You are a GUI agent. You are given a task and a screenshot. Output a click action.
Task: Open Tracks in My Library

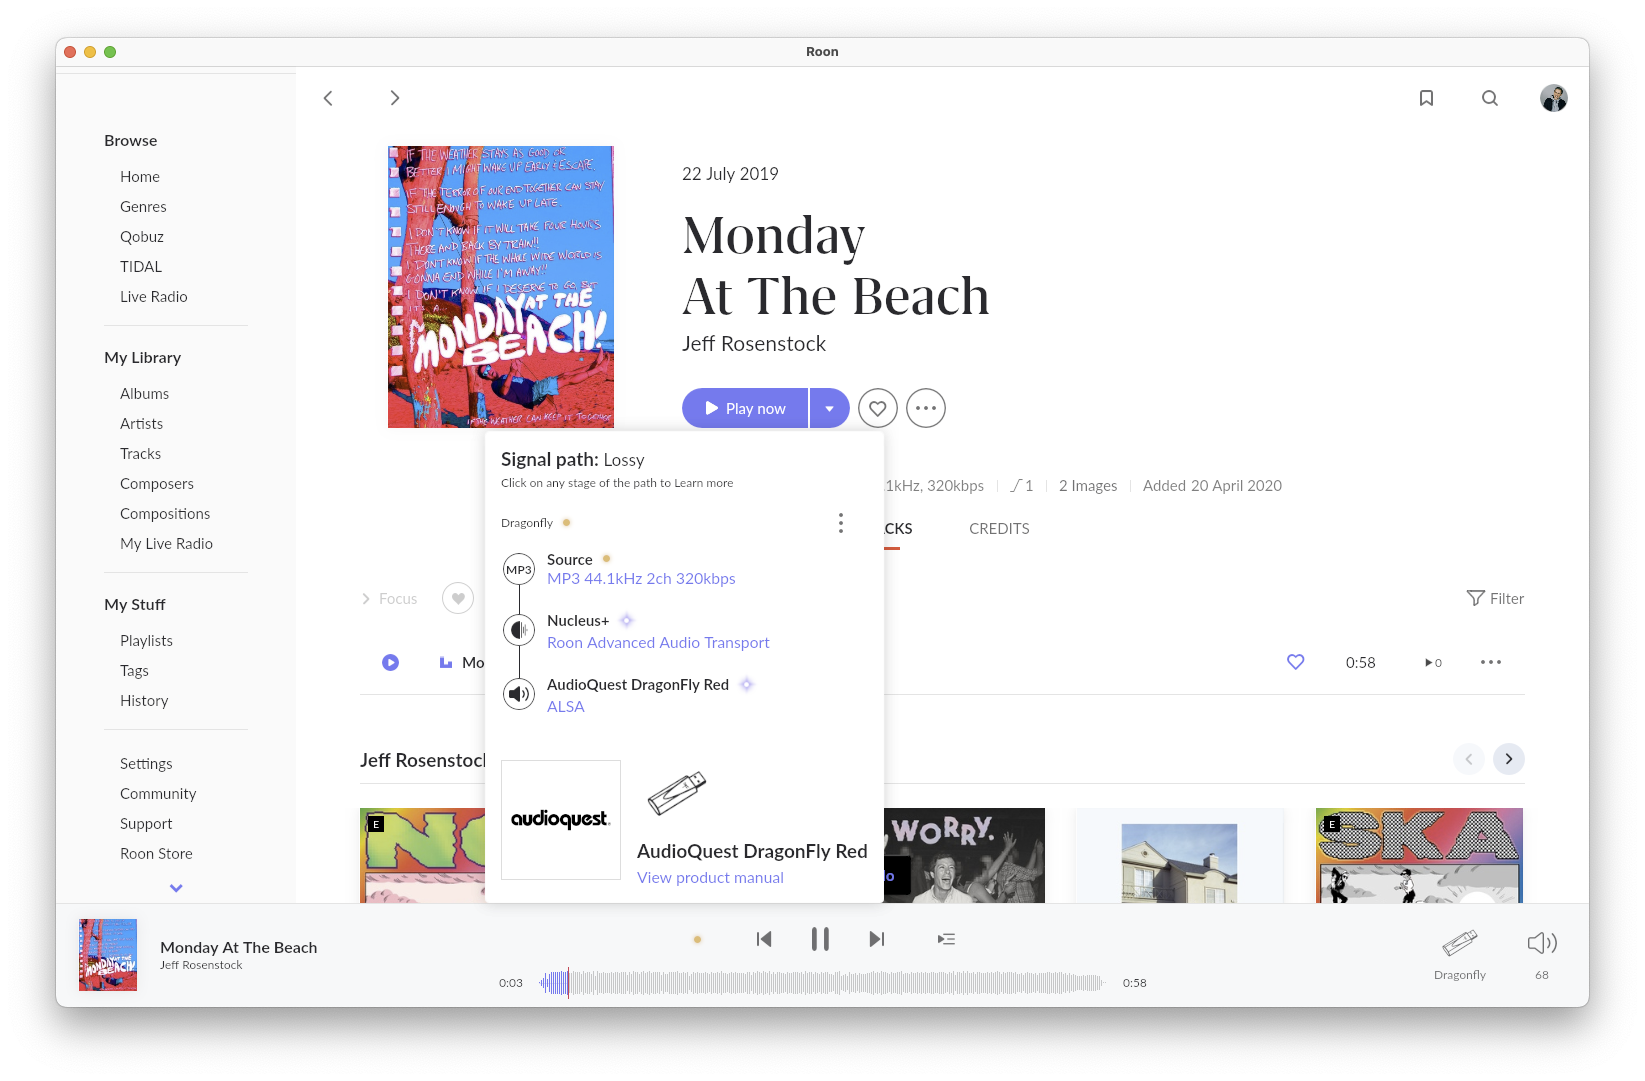(x=141, y=454)
